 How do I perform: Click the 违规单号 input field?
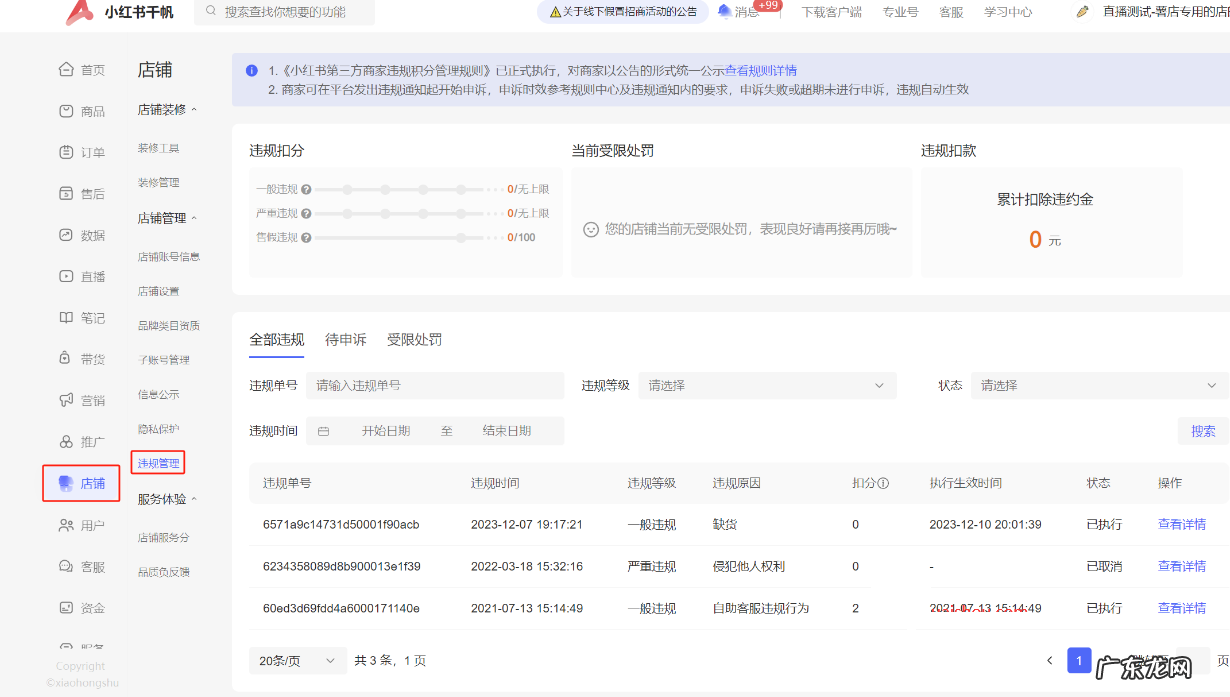[435, 385]
